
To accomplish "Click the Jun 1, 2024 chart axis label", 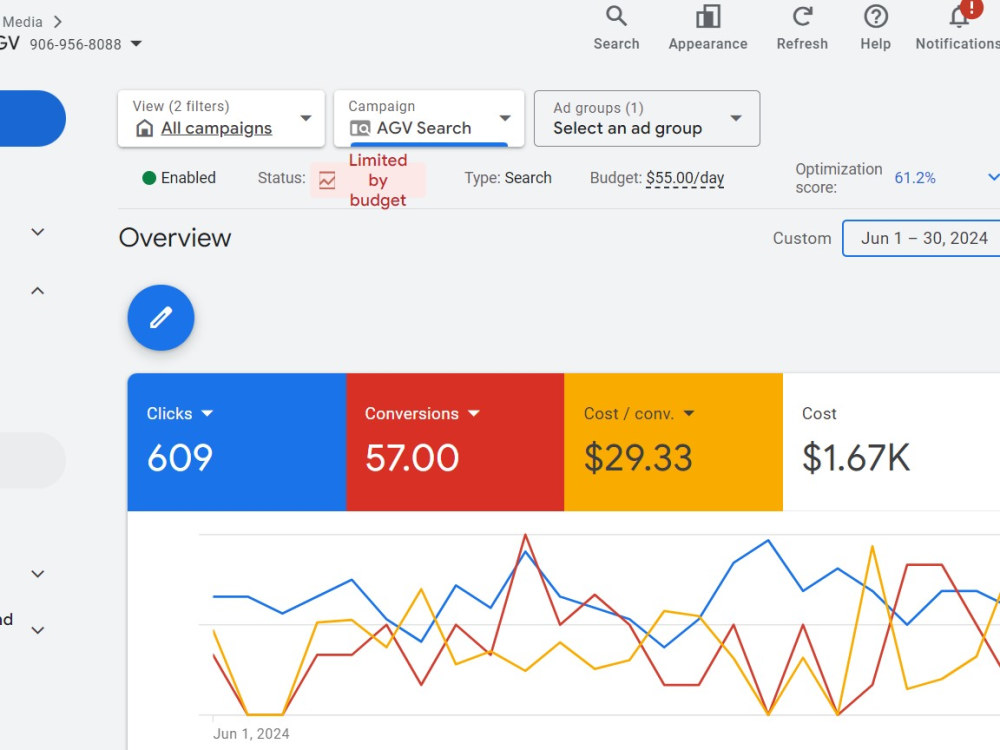I will (x=251, y=734).
